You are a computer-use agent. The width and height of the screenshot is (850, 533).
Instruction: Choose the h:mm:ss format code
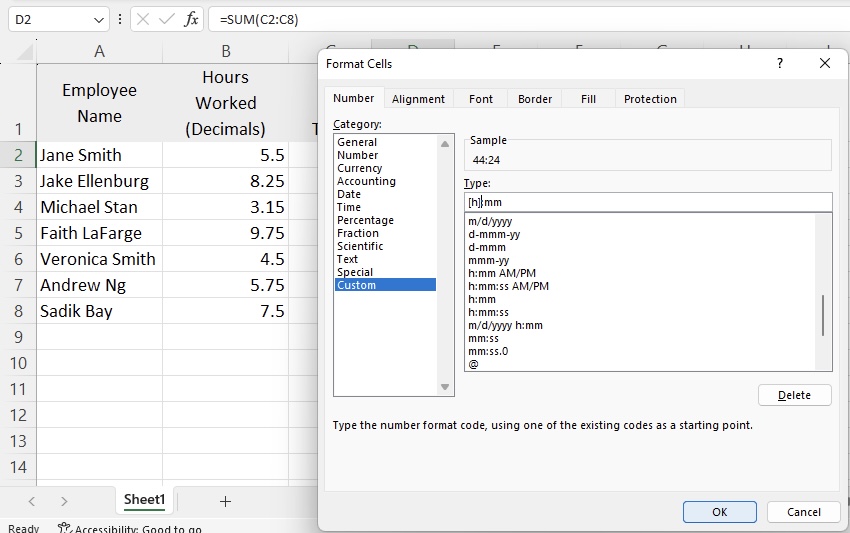[488, 312]
